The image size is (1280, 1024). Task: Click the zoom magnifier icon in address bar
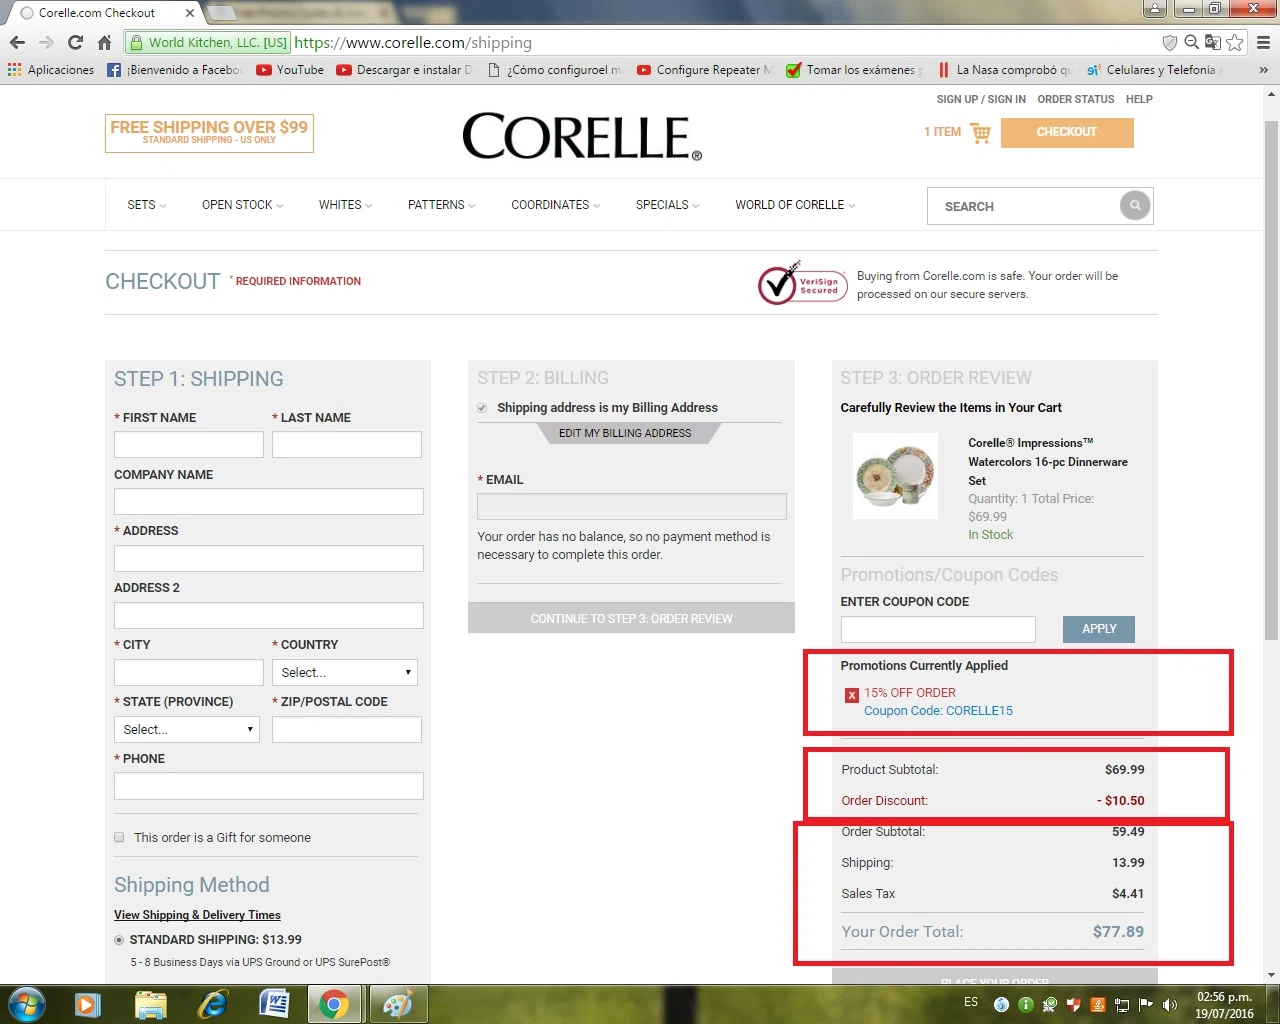pos(1191,42)
